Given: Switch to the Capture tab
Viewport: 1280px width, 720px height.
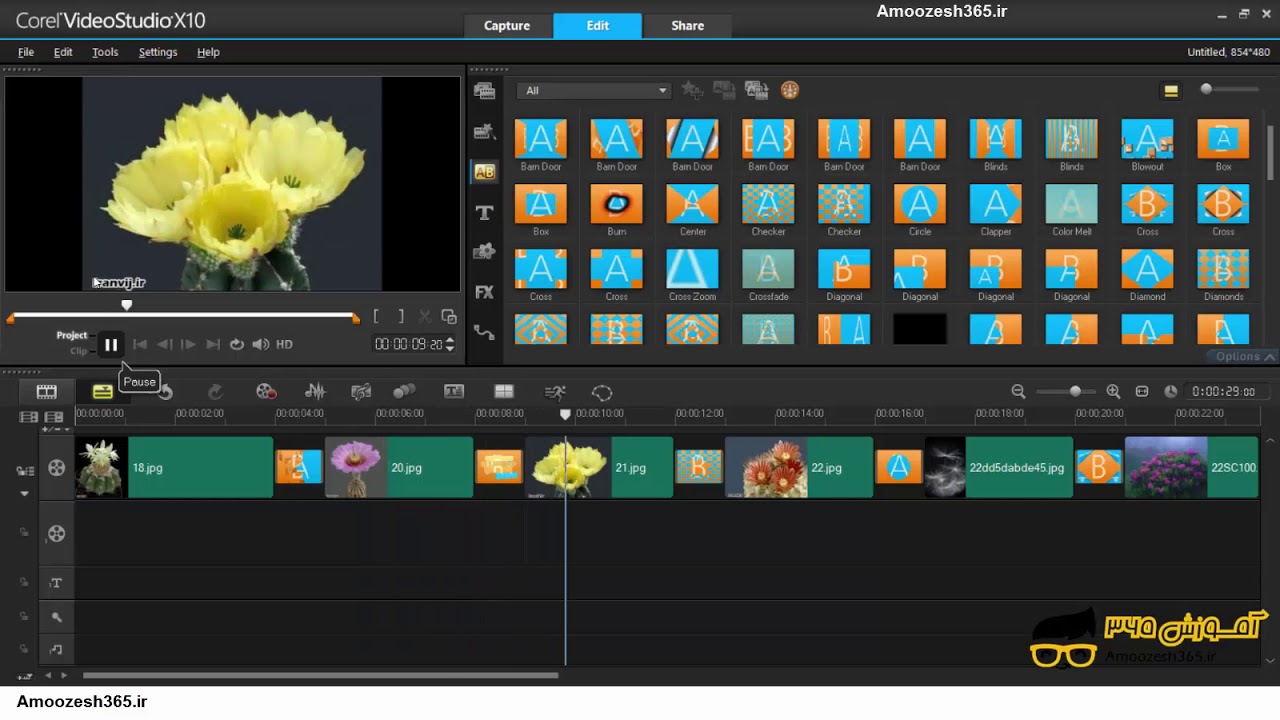Looking at the screenshot, I should point(507,26).
